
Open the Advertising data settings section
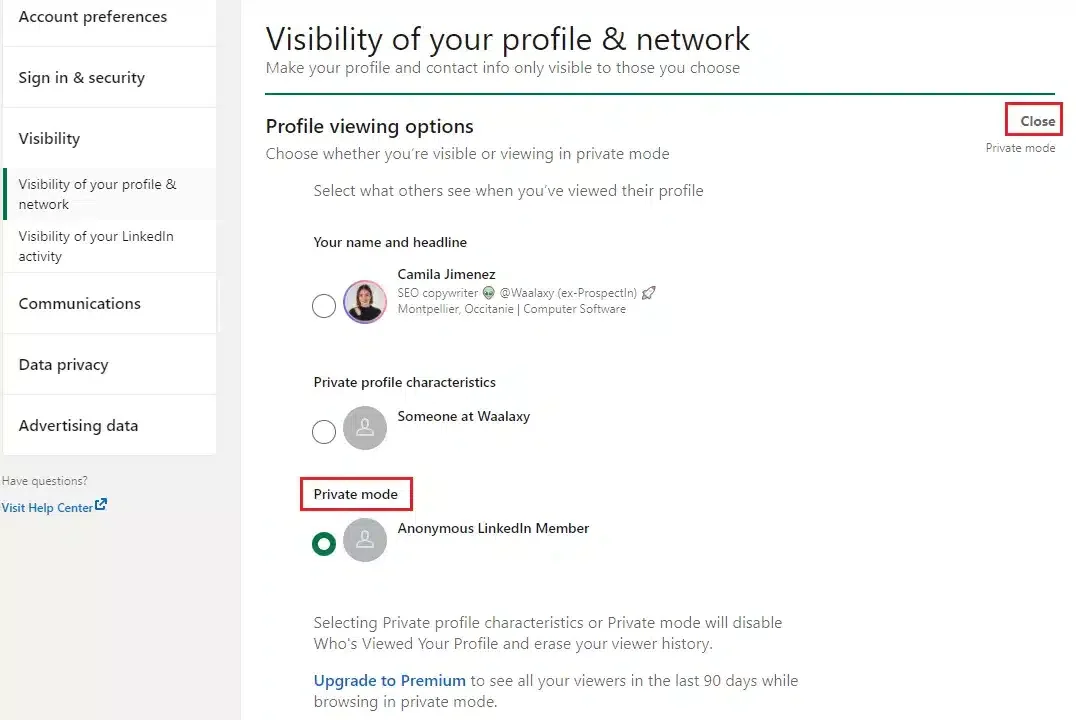point(110,426)
